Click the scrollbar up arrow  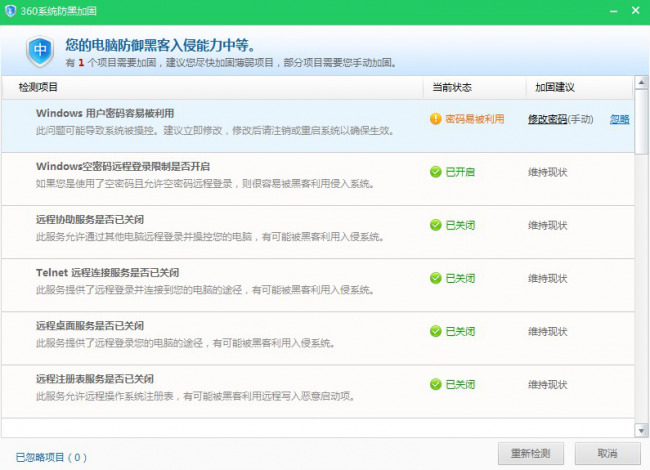pos(642,83)
